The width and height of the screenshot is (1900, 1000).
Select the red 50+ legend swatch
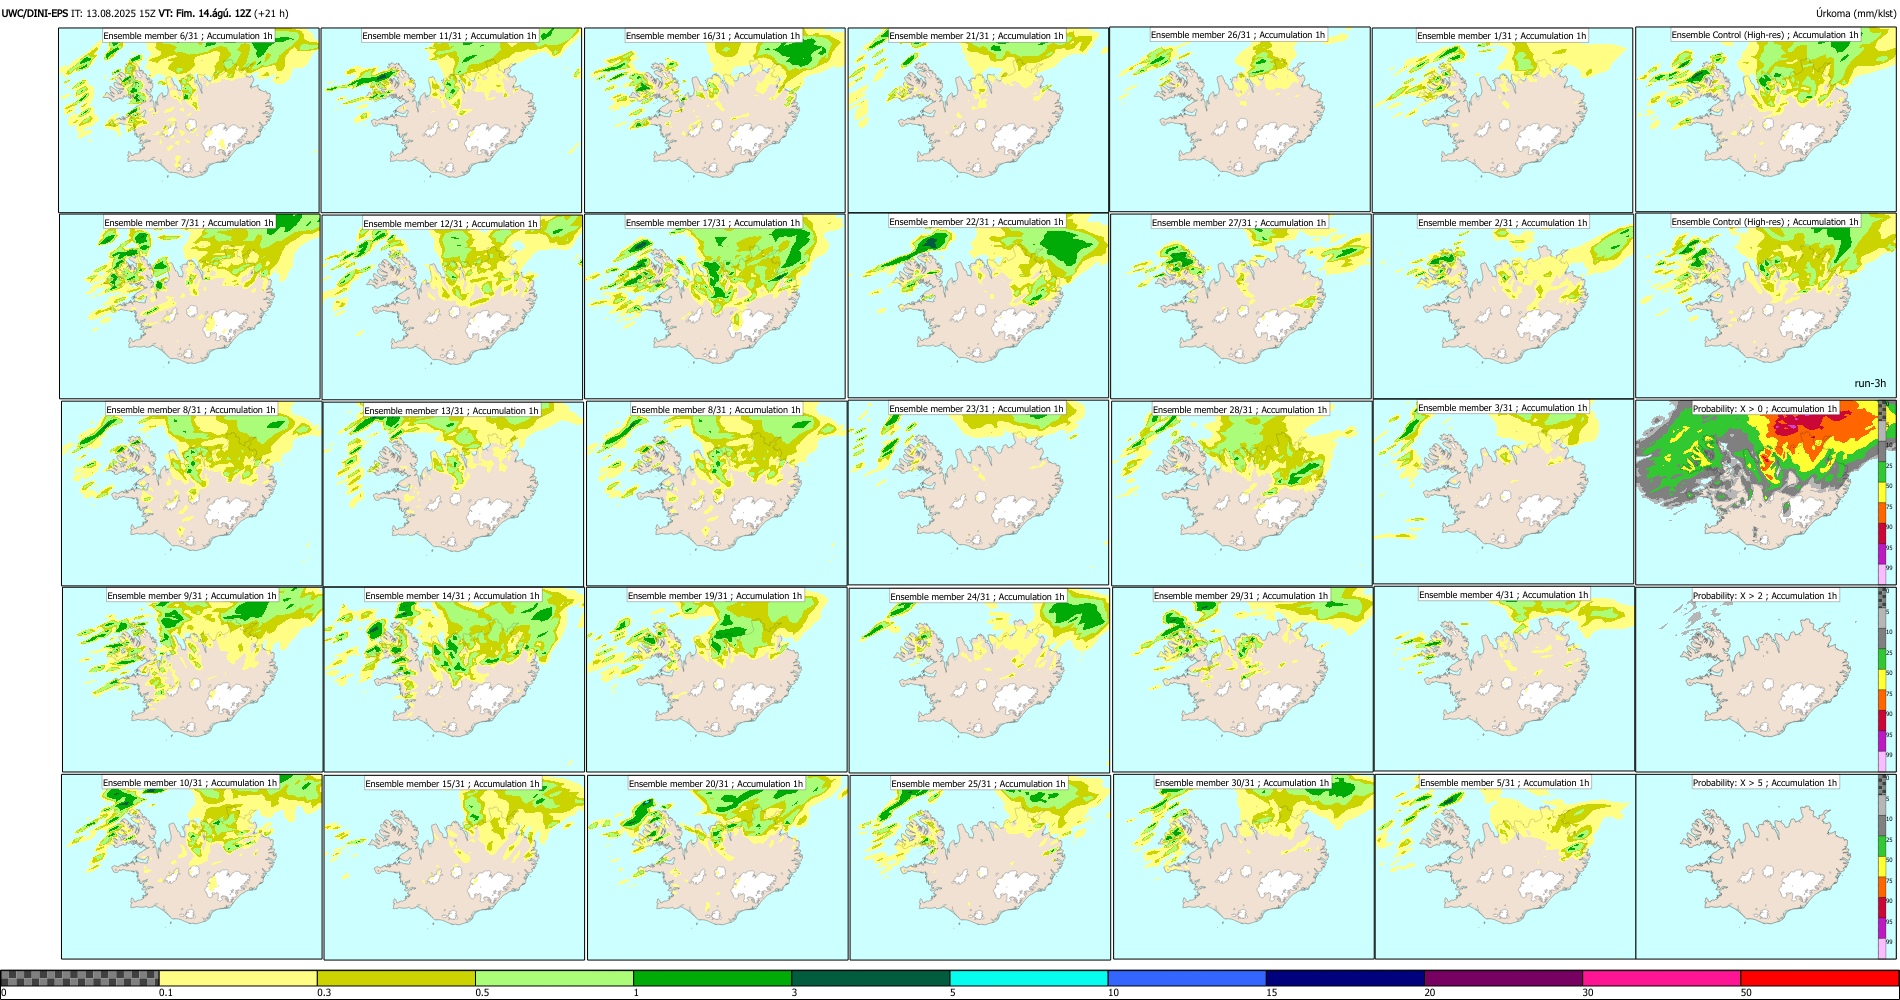1819,978
